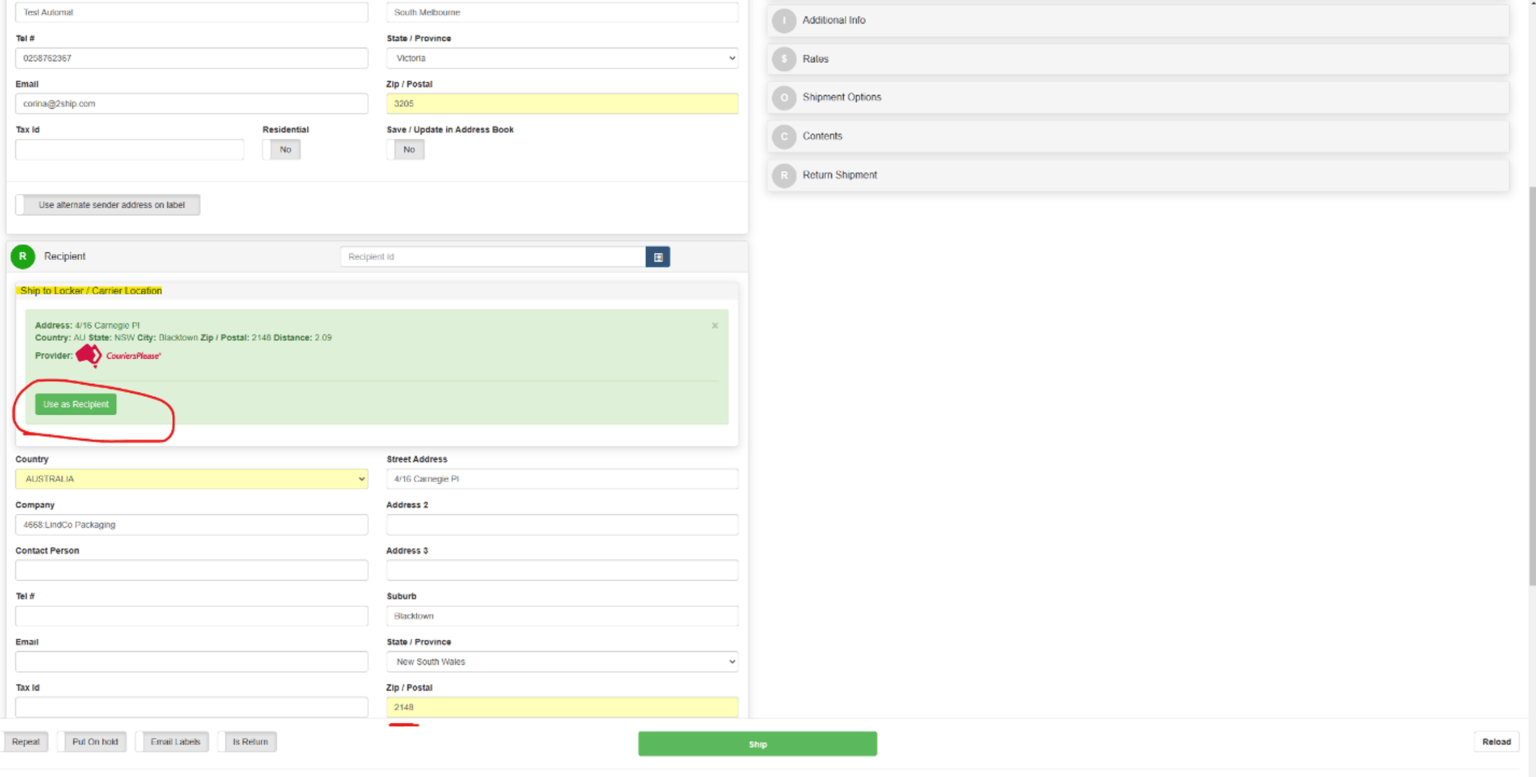Viewport: 1536px width, 777px height.
Task: Click the Use as Recipient button
Action: pos(75,404)
